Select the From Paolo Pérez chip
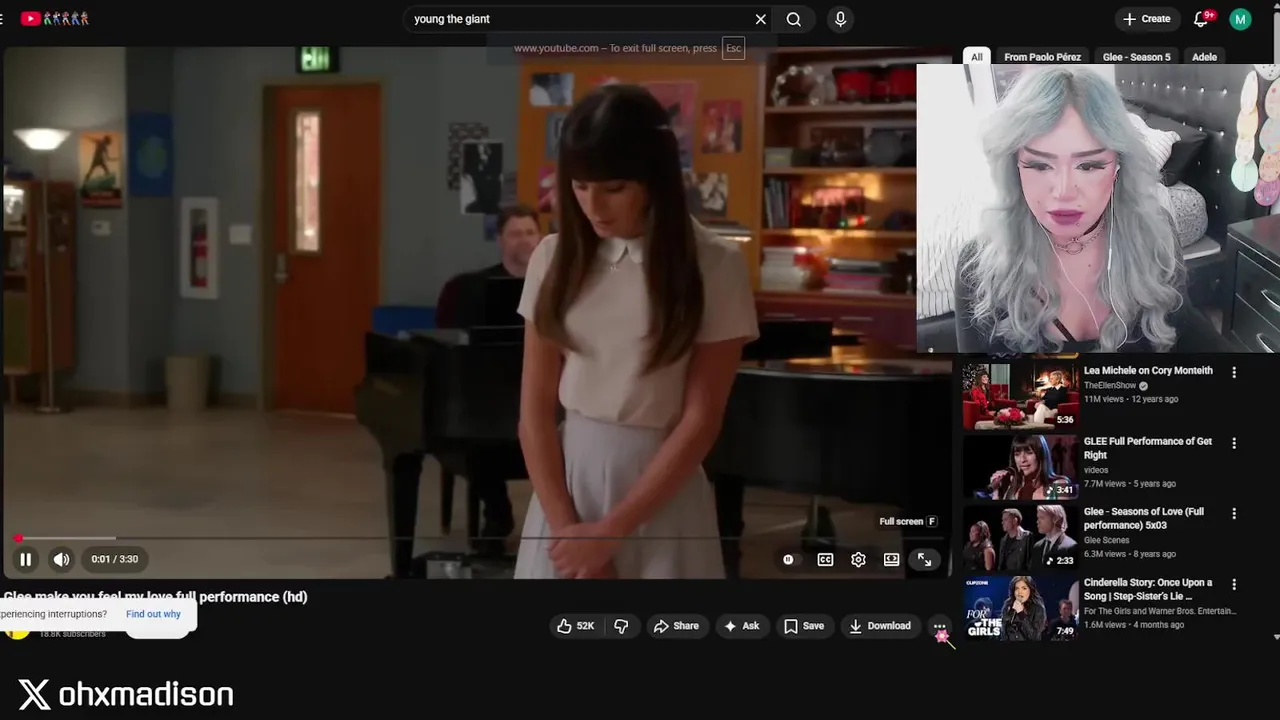 coord(1042,57)
